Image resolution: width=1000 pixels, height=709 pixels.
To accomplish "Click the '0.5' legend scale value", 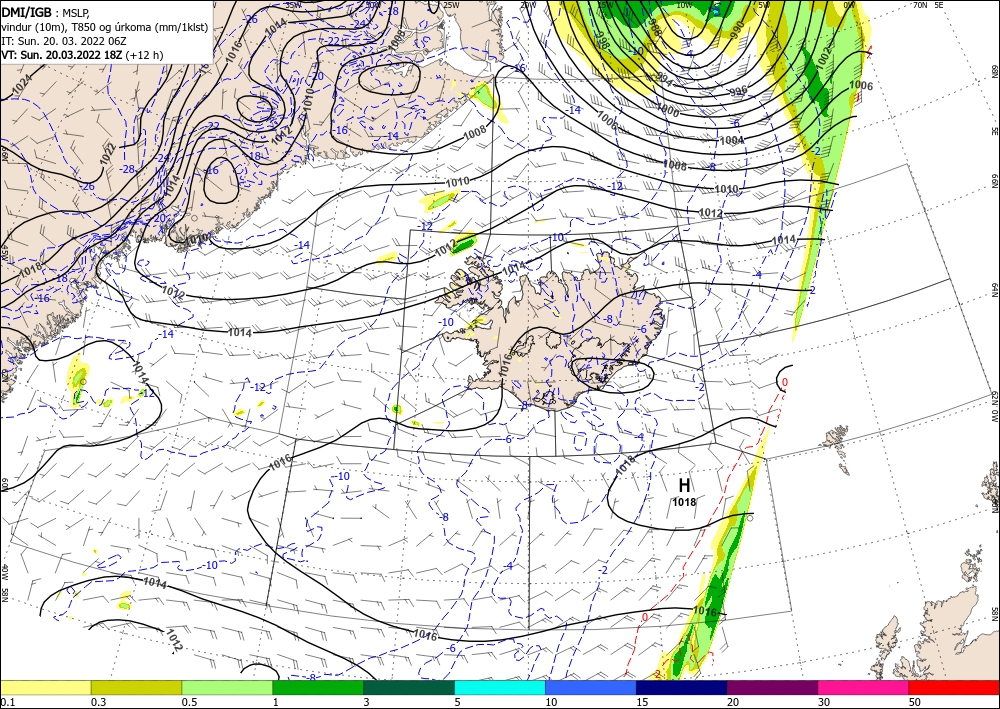I will [189, 702].
